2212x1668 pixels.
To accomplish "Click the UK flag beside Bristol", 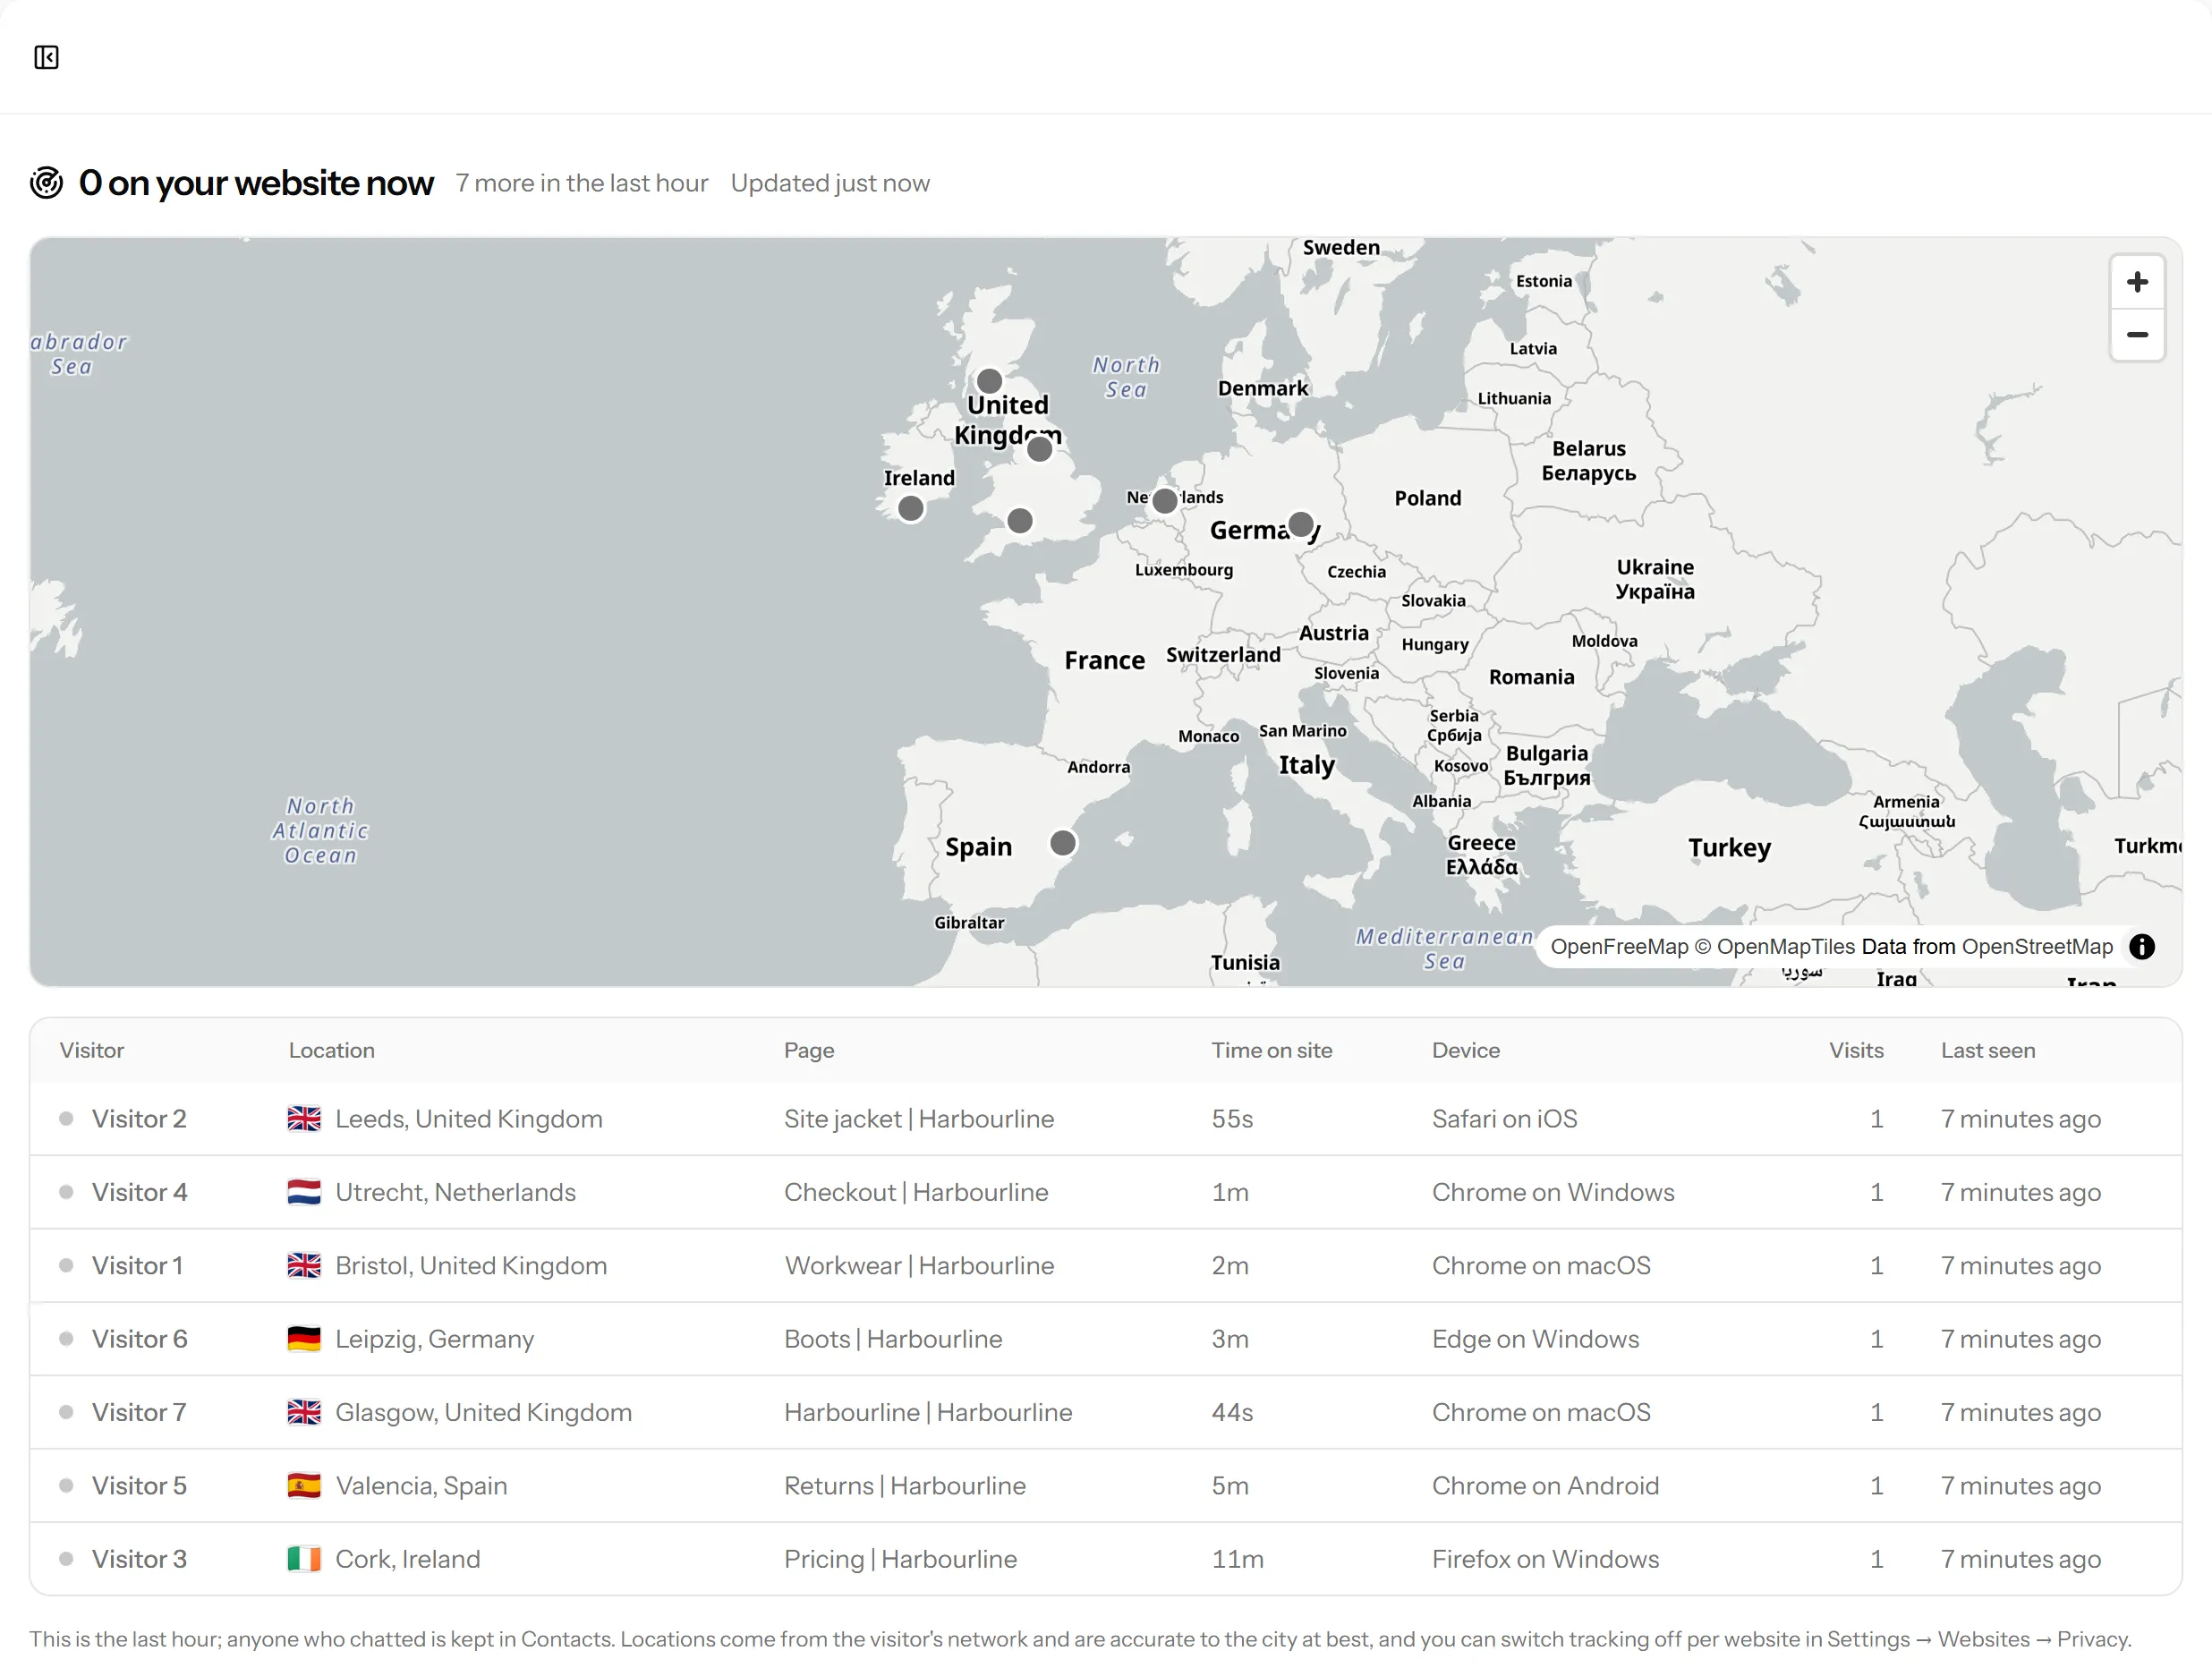I will pyautogui.click(x=304, y=1265).
